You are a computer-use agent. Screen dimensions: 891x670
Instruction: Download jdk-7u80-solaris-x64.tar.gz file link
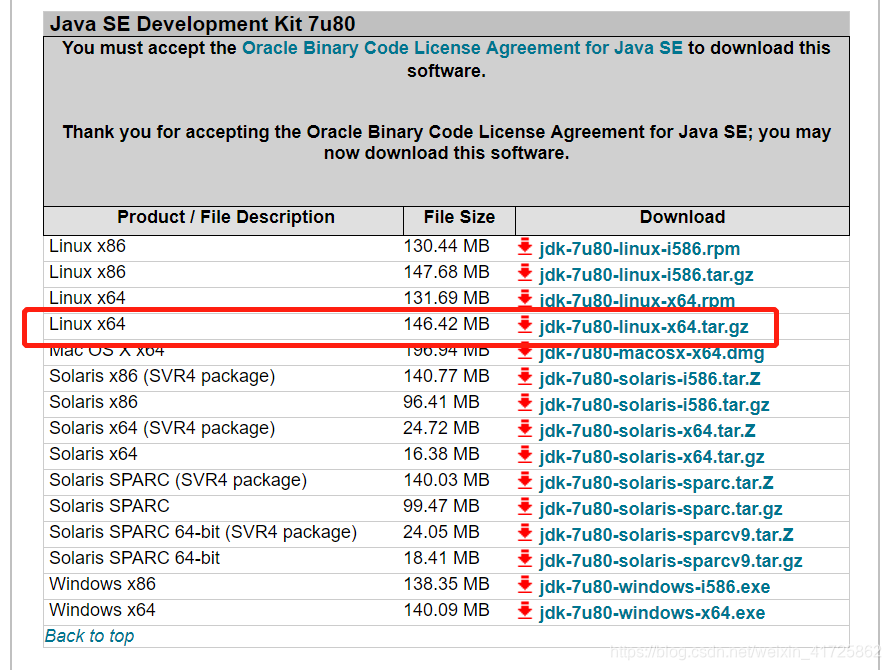(x=652, y=457)
